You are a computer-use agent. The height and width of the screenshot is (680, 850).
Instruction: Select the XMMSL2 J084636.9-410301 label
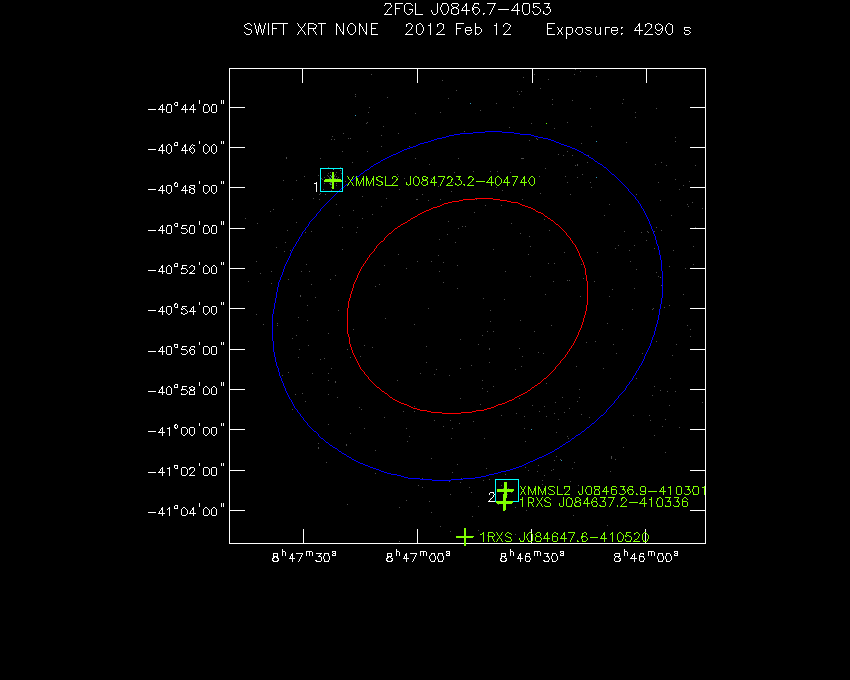click(613, 491)
